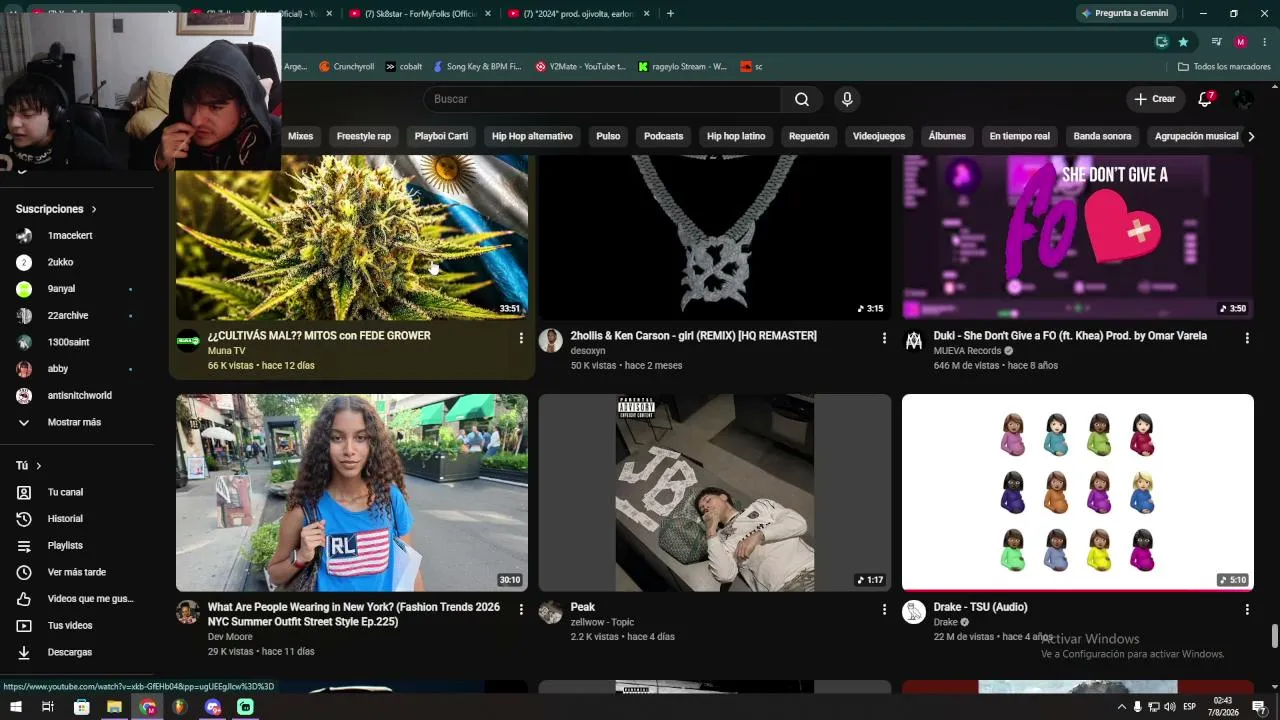This screenshot has width=1280, height=720.
Task: Open What Are People Wearing in New York thumbnail
Action: coord(352,493)
